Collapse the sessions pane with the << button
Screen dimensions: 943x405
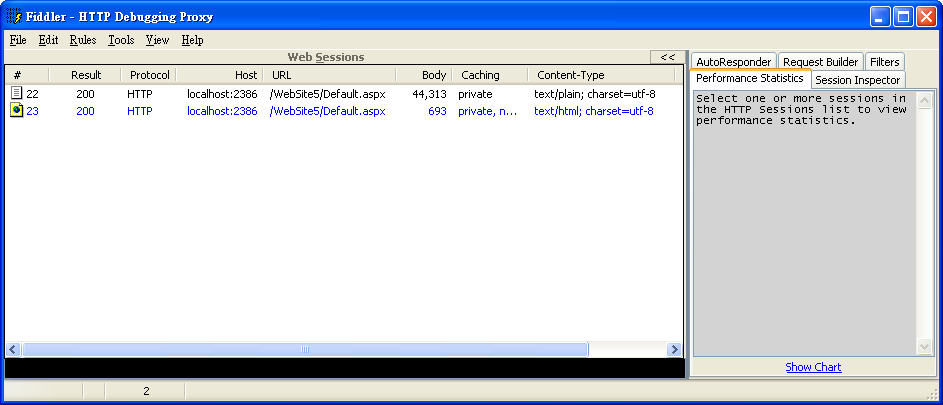pyautogui.click(x=667, y=57)
